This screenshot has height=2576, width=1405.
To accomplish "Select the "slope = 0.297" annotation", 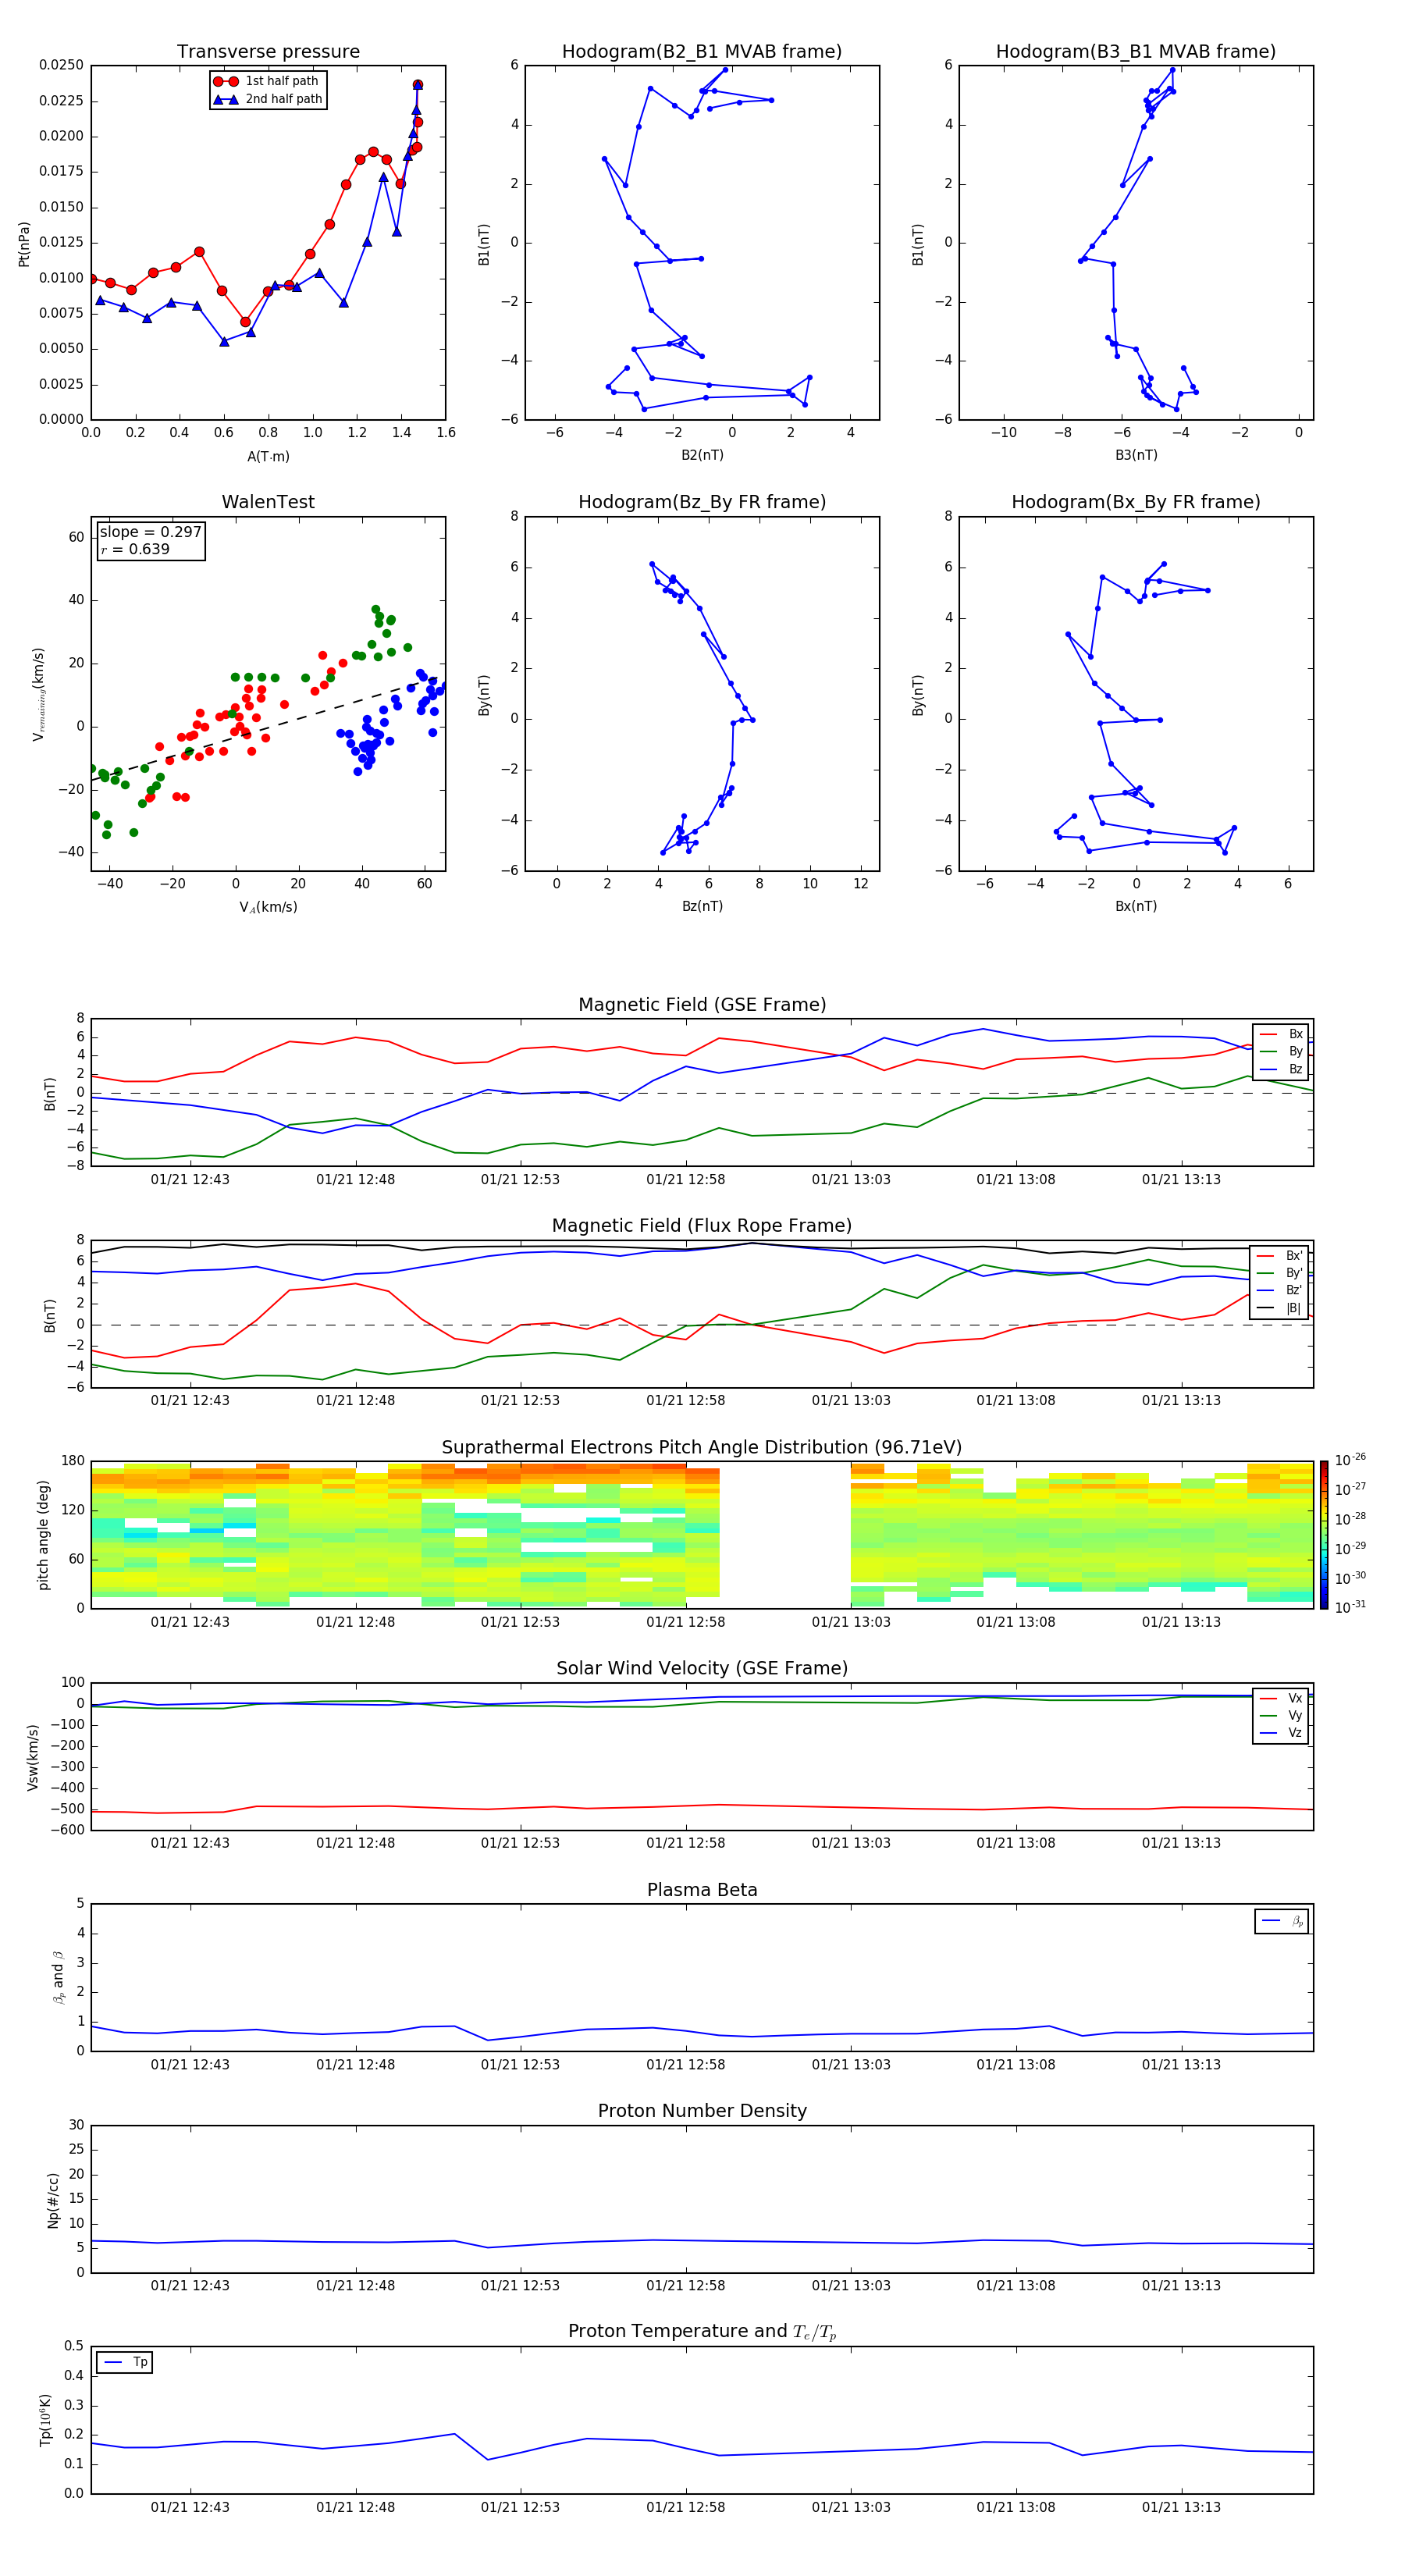I will click(150, 532).
